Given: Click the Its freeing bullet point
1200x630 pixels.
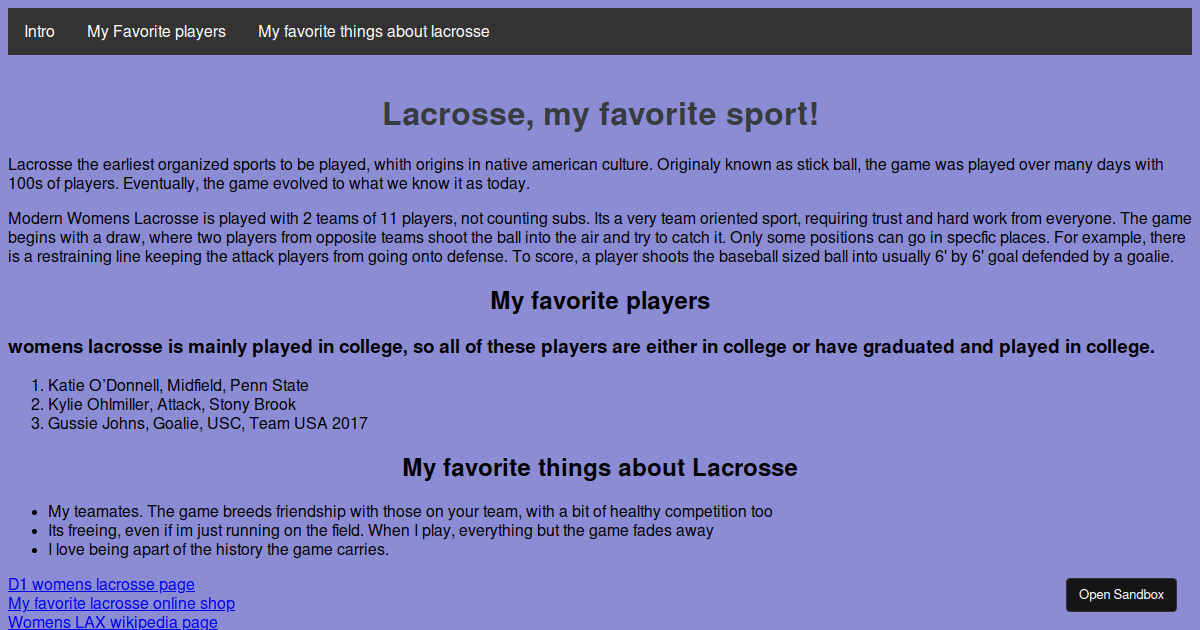Looking at the screenshot, I should point(380,530).
